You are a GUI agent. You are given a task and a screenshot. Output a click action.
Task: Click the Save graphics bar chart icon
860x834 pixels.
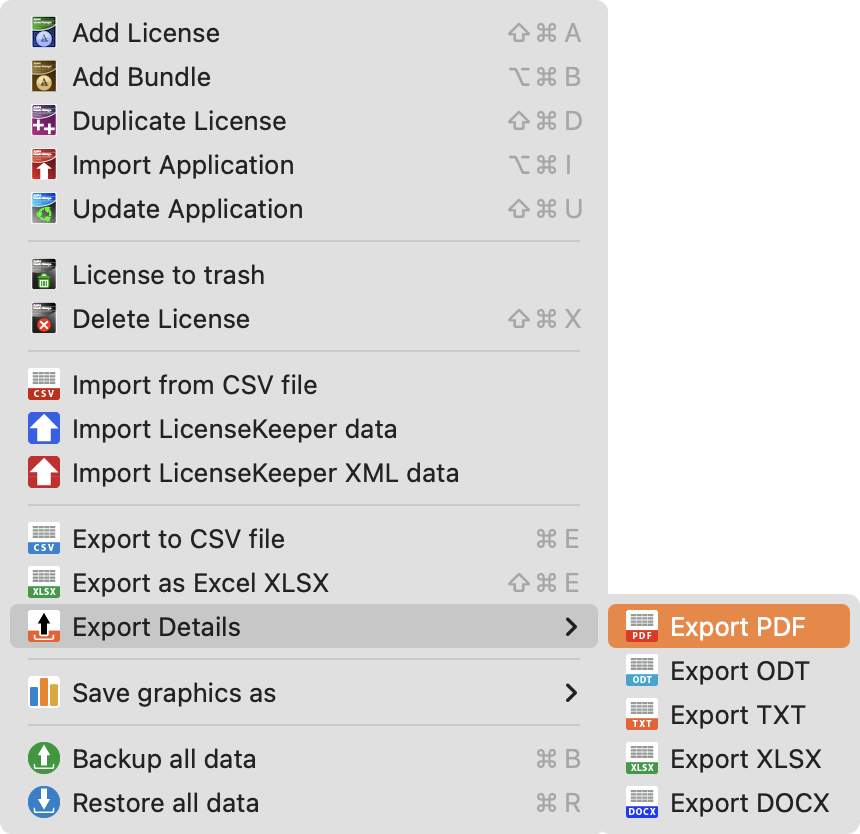[x=43, y=693]
